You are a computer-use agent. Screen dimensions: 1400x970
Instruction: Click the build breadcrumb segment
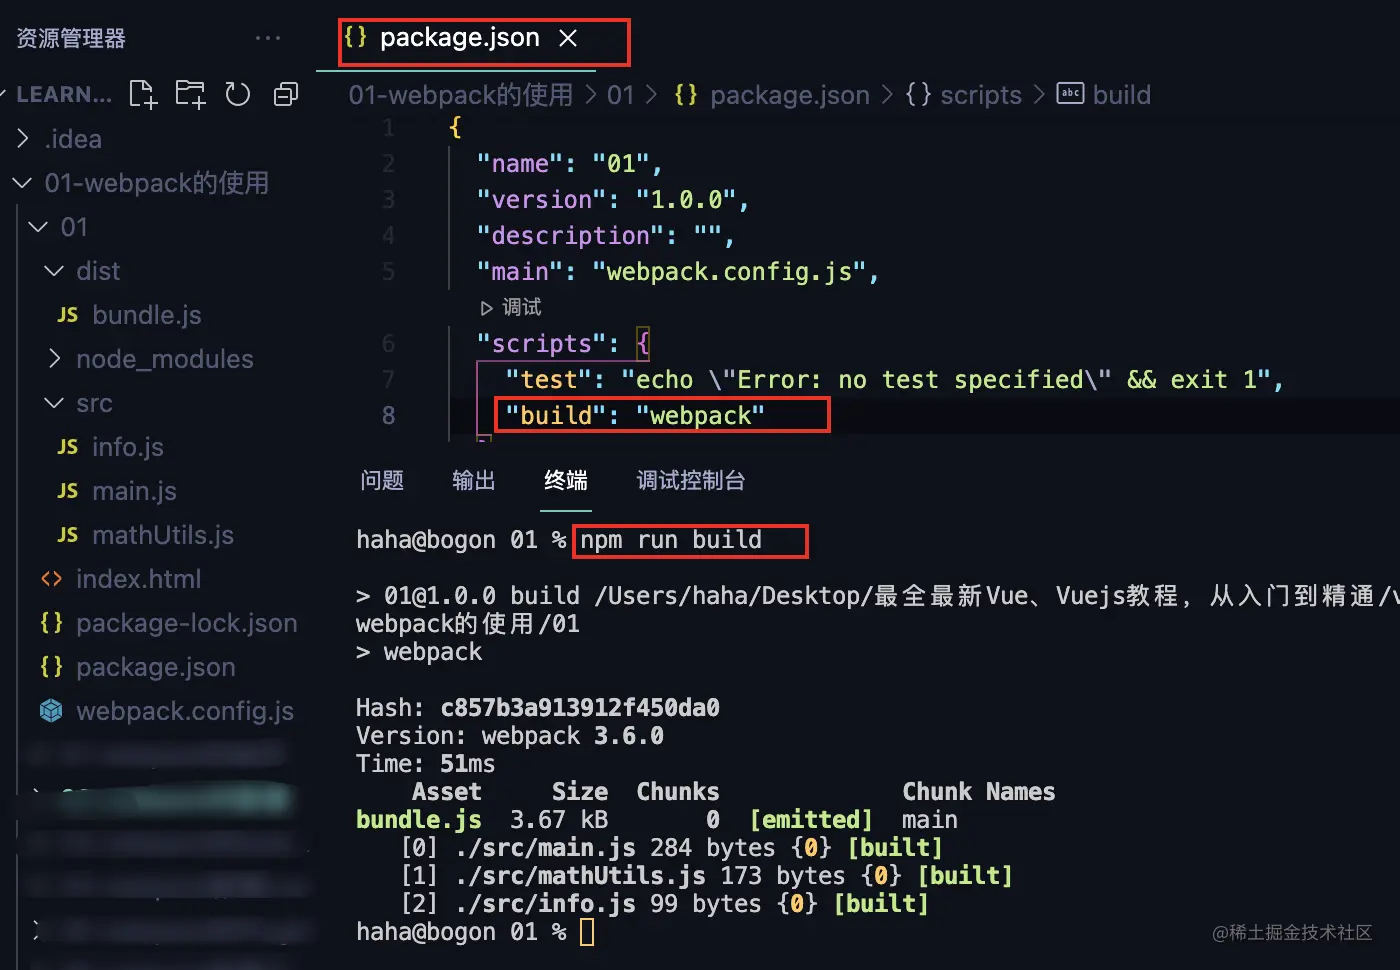click(1122, 95)
